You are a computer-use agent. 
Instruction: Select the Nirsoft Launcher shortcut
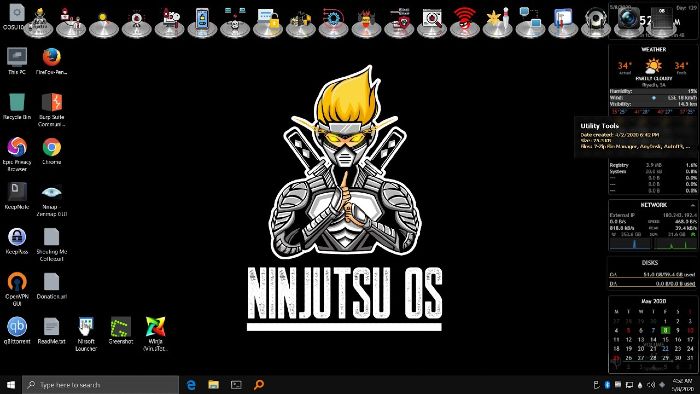(86, 334)
